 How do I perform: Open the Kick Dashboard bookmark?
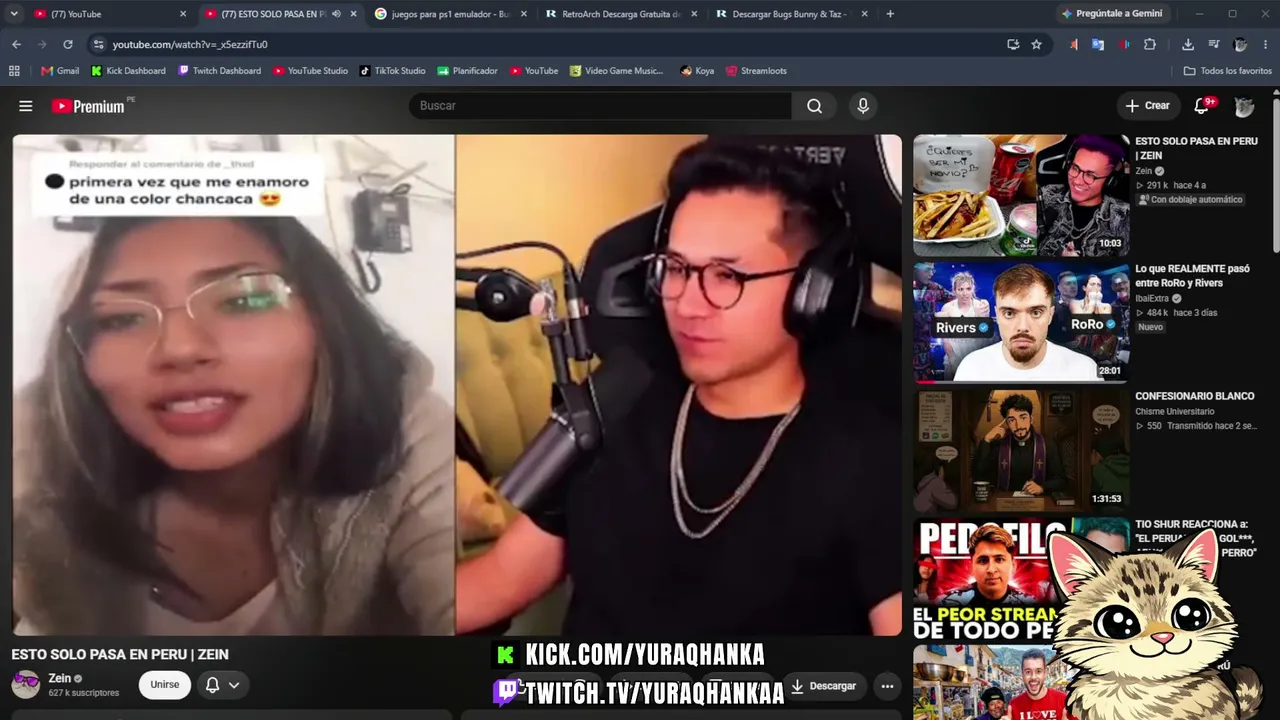(128, 71)
